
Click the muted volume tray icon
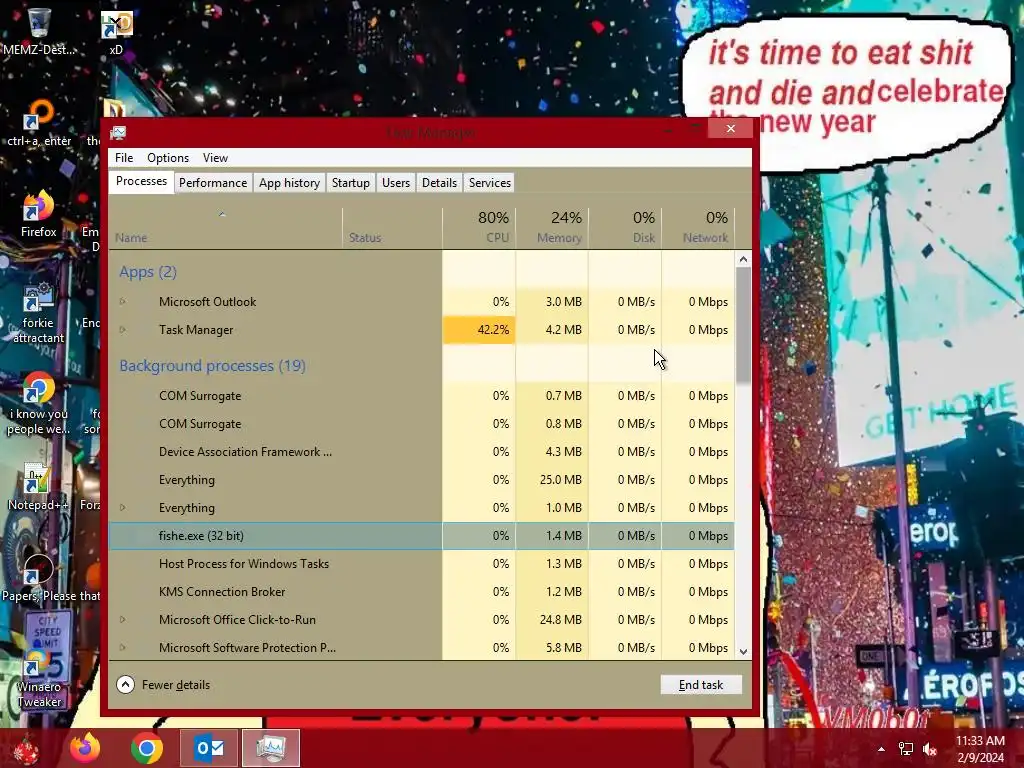coord(930,749)
